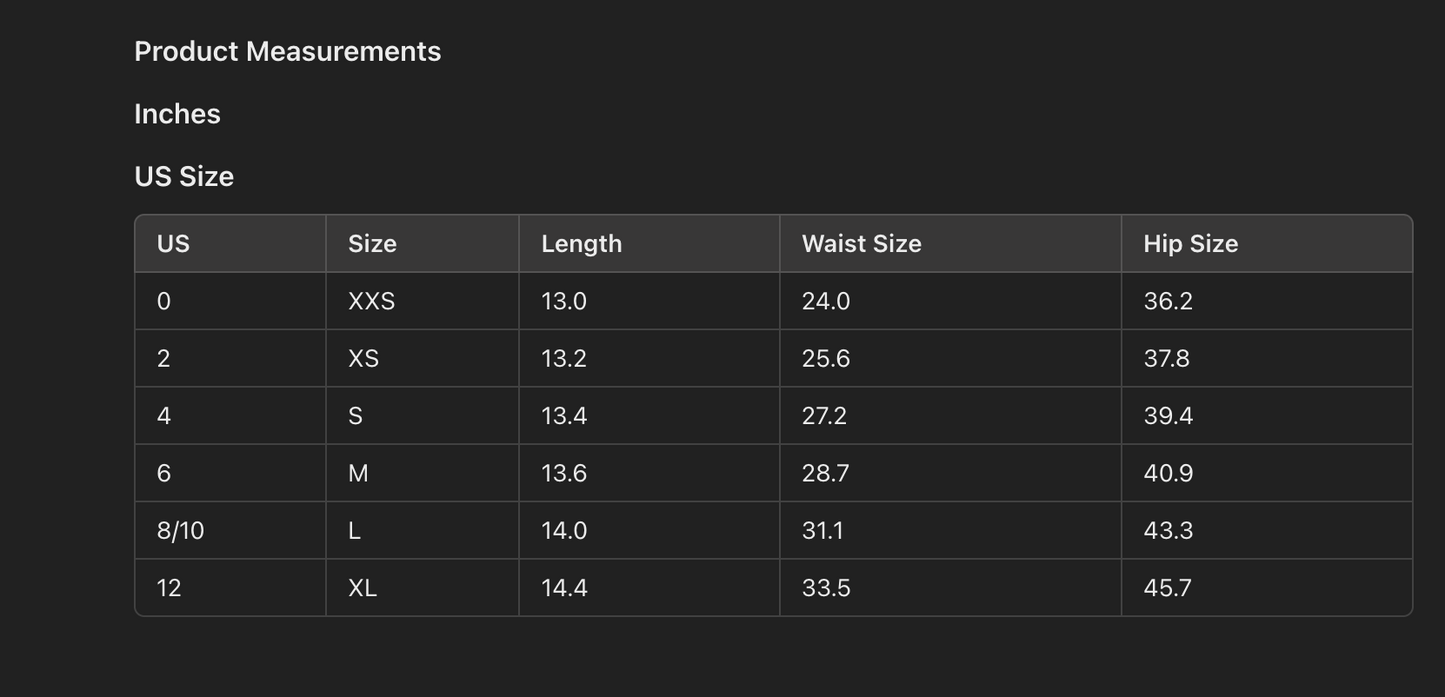Click the XXS size cell

pyautogui.click(x=371, y=301)
